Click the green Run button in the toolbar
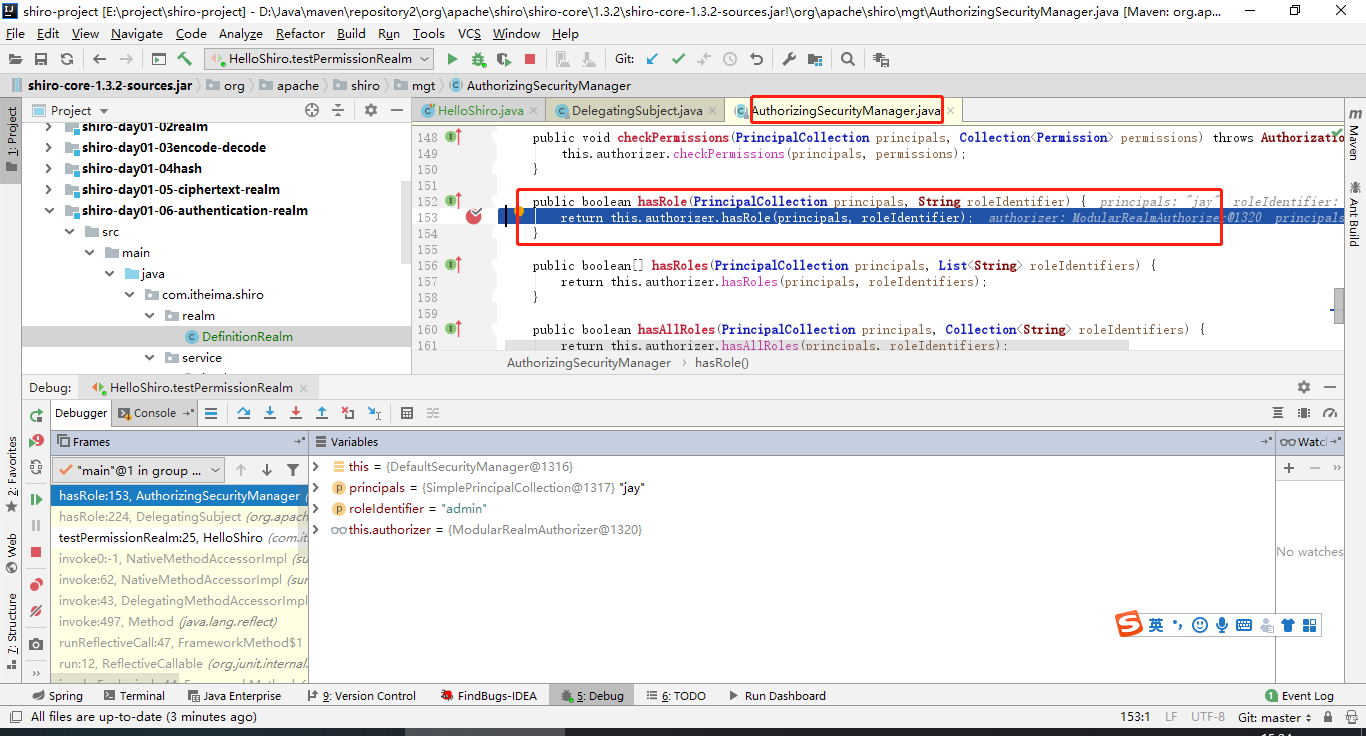The image size is (1366, 736). point(452,59)
